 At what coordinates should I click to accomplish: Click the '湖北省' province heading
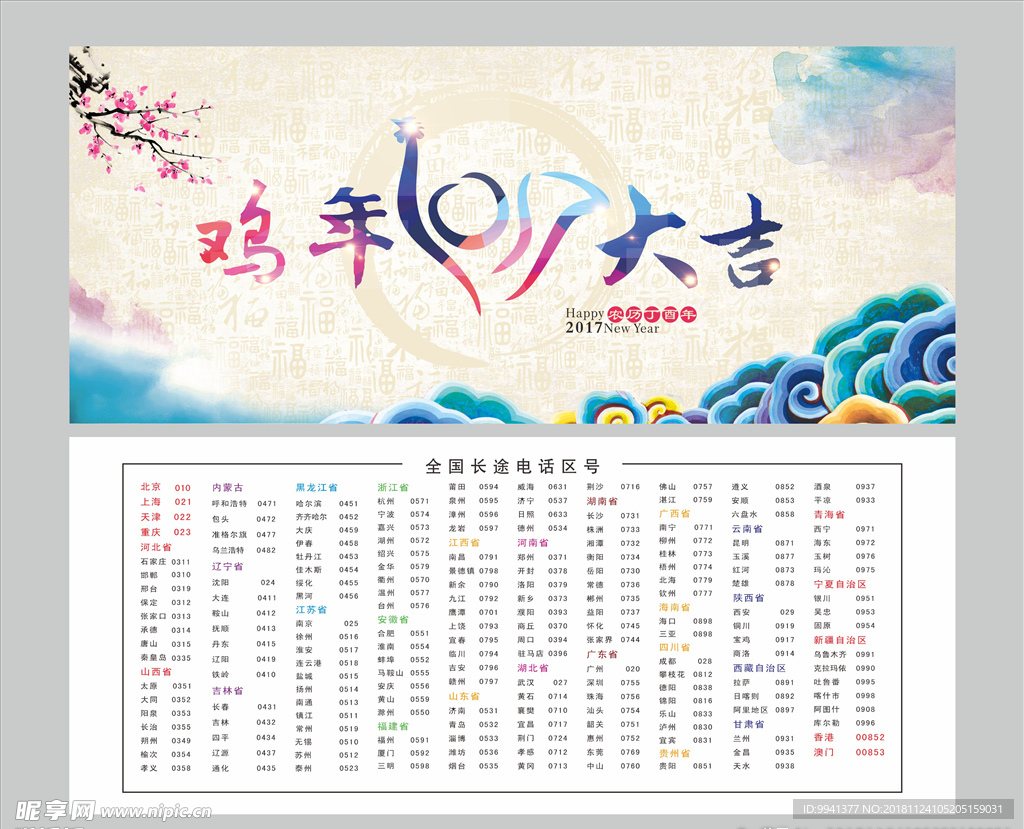[534, 668]
